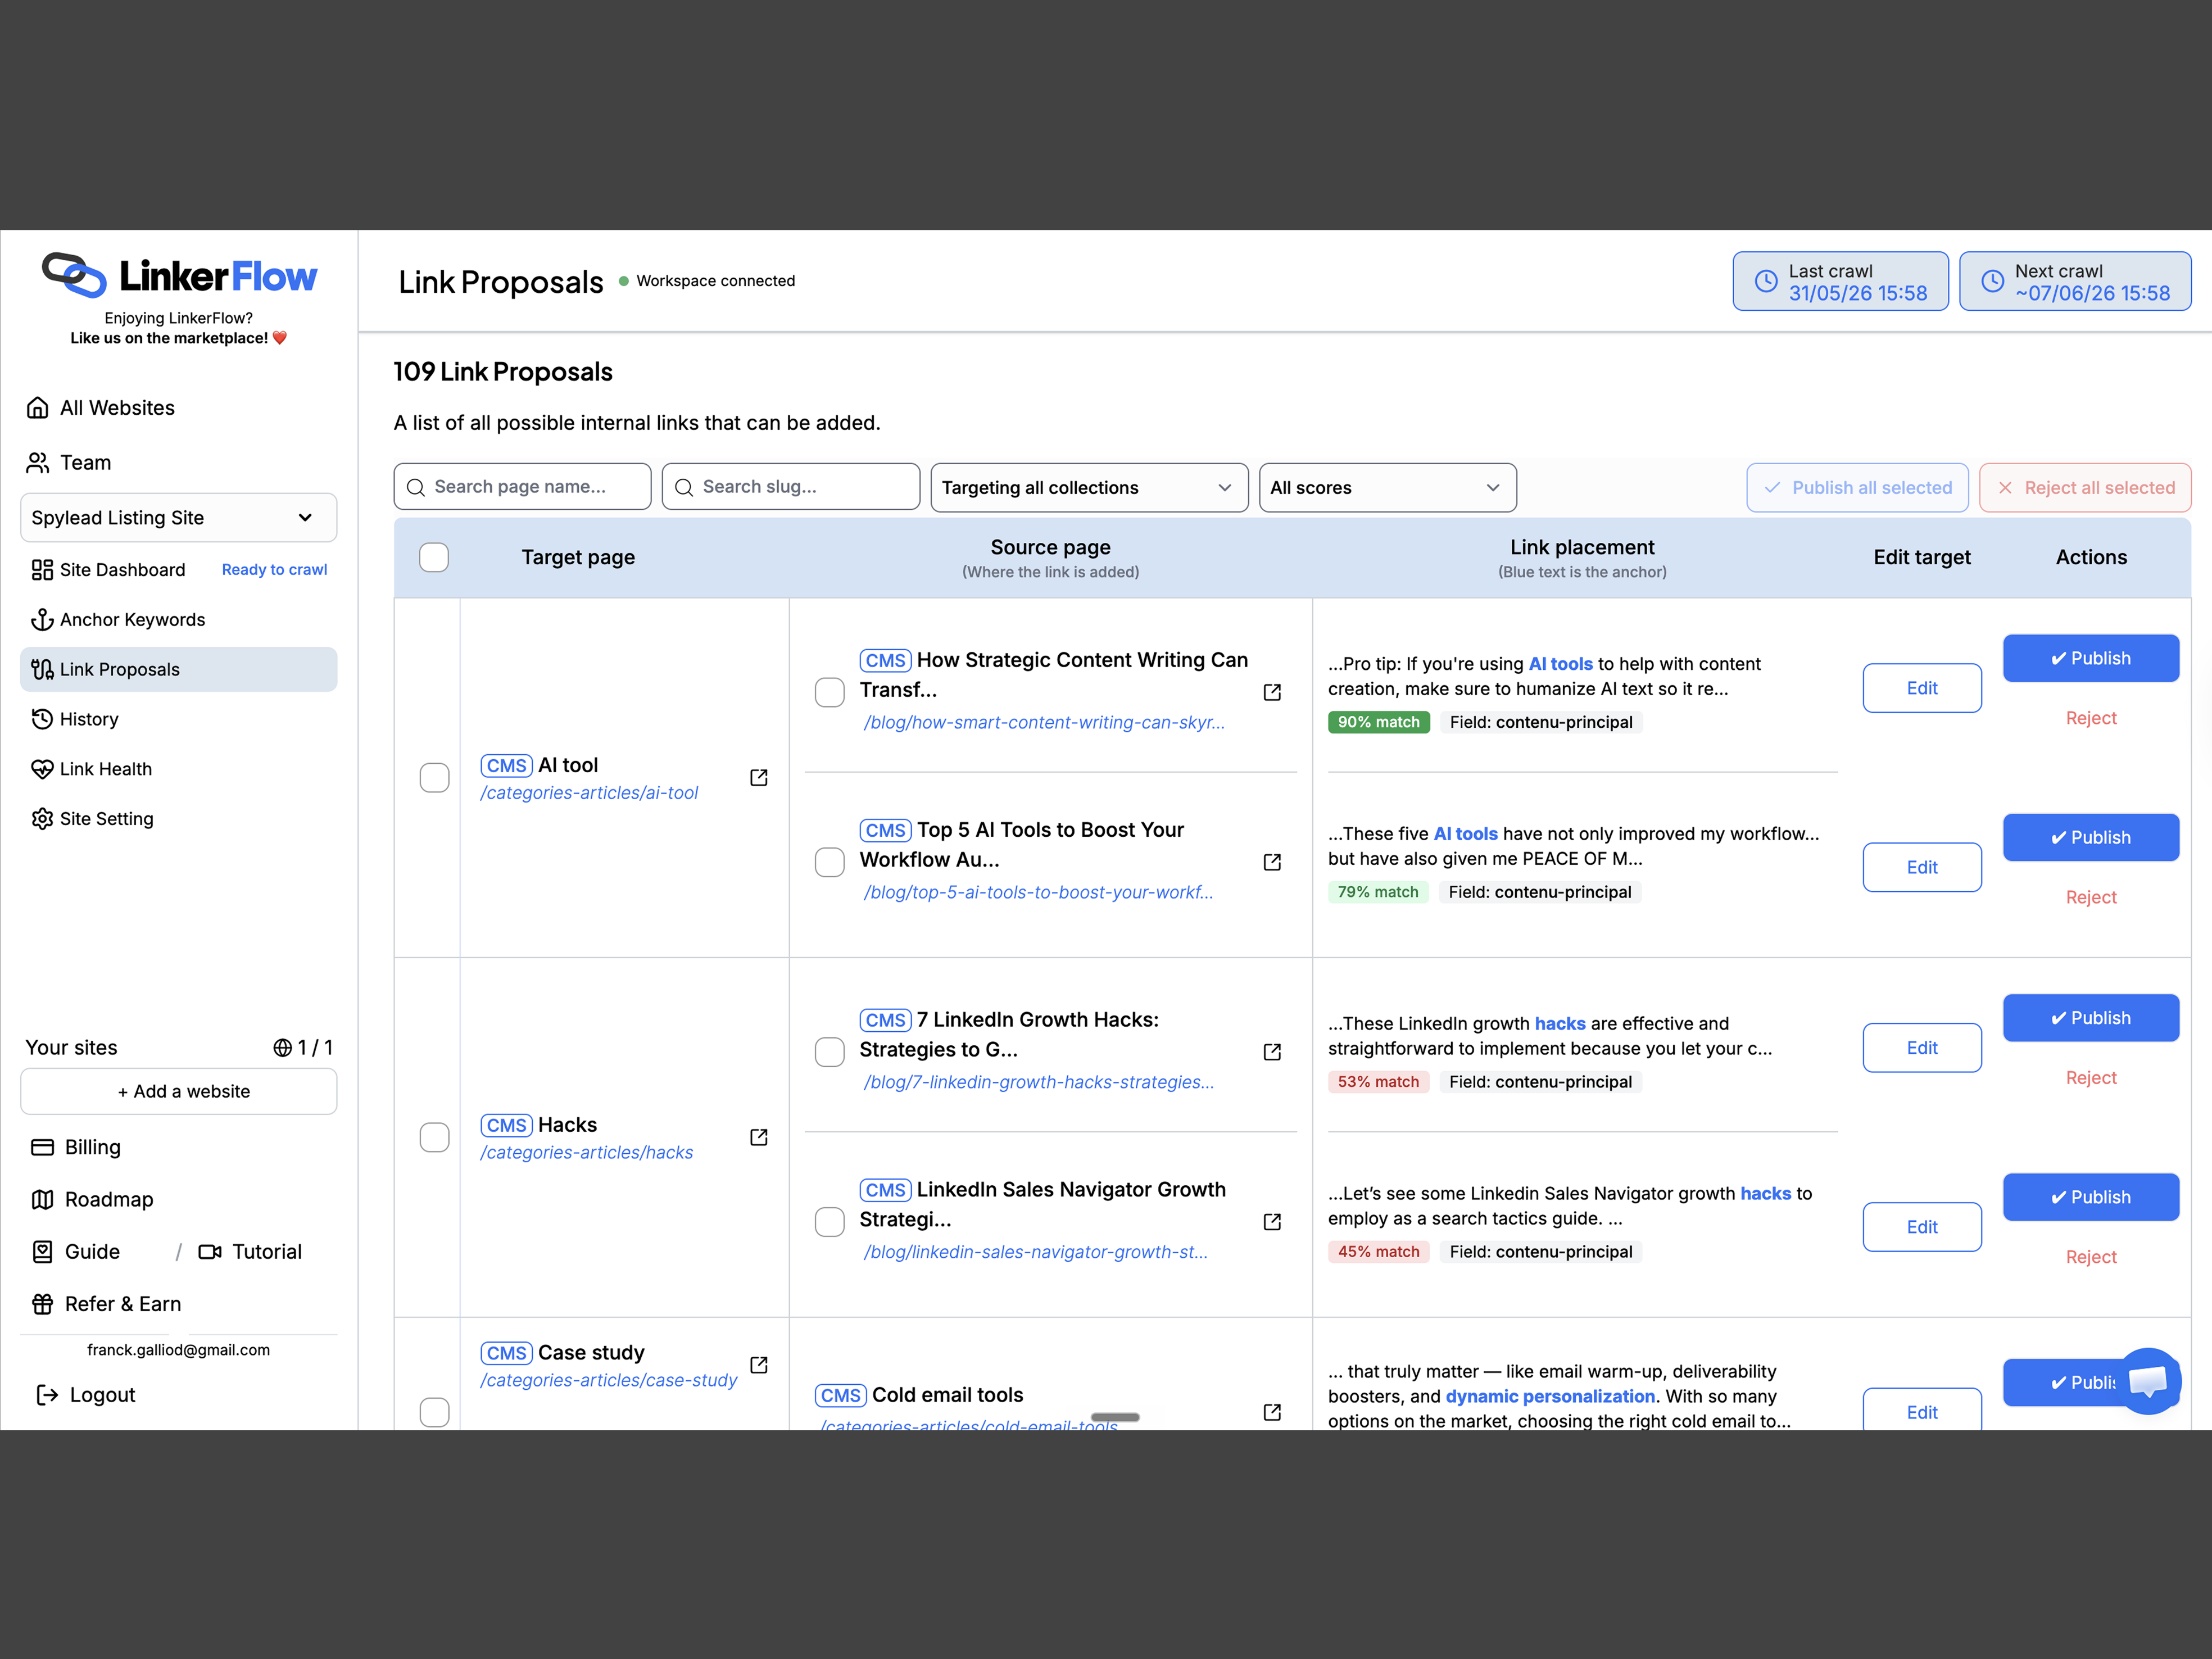This screenshot has width=2212, height=1659.
Task: Open the Team page
Action: click(x=85, y=462)
